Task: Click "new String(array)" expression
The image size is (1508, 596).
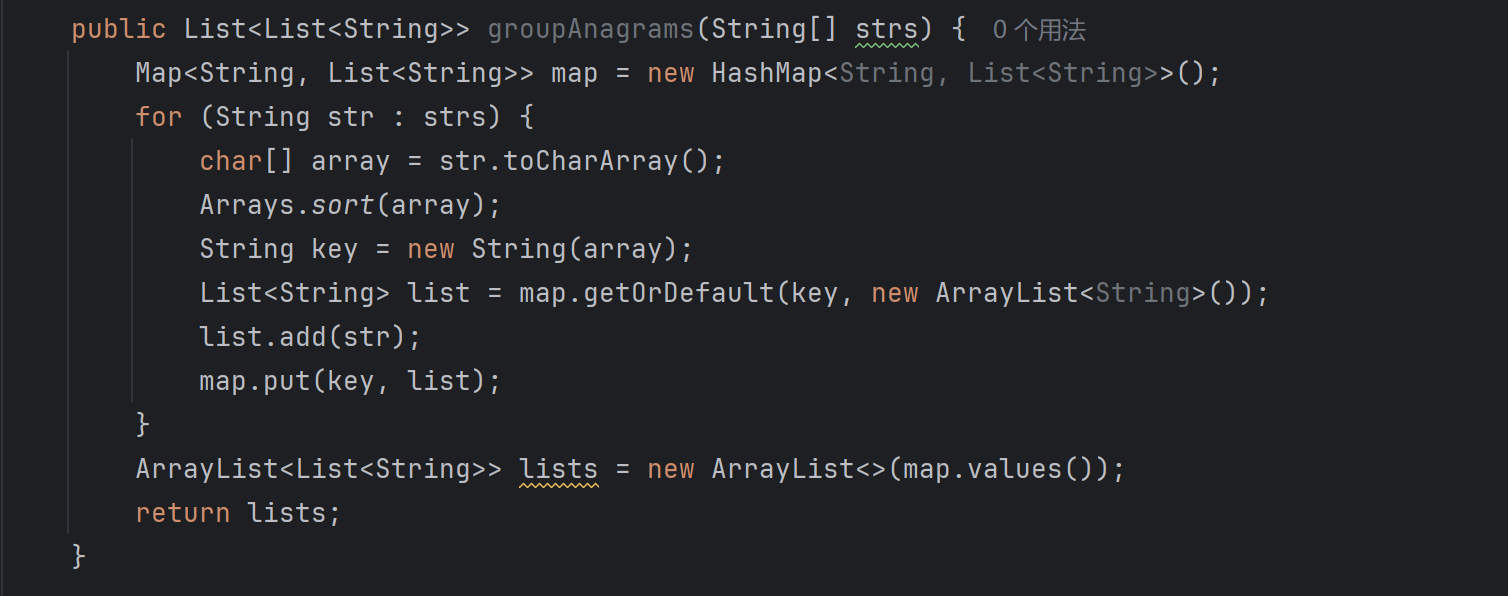Action: pyautogui.click(x=543, y=249)
